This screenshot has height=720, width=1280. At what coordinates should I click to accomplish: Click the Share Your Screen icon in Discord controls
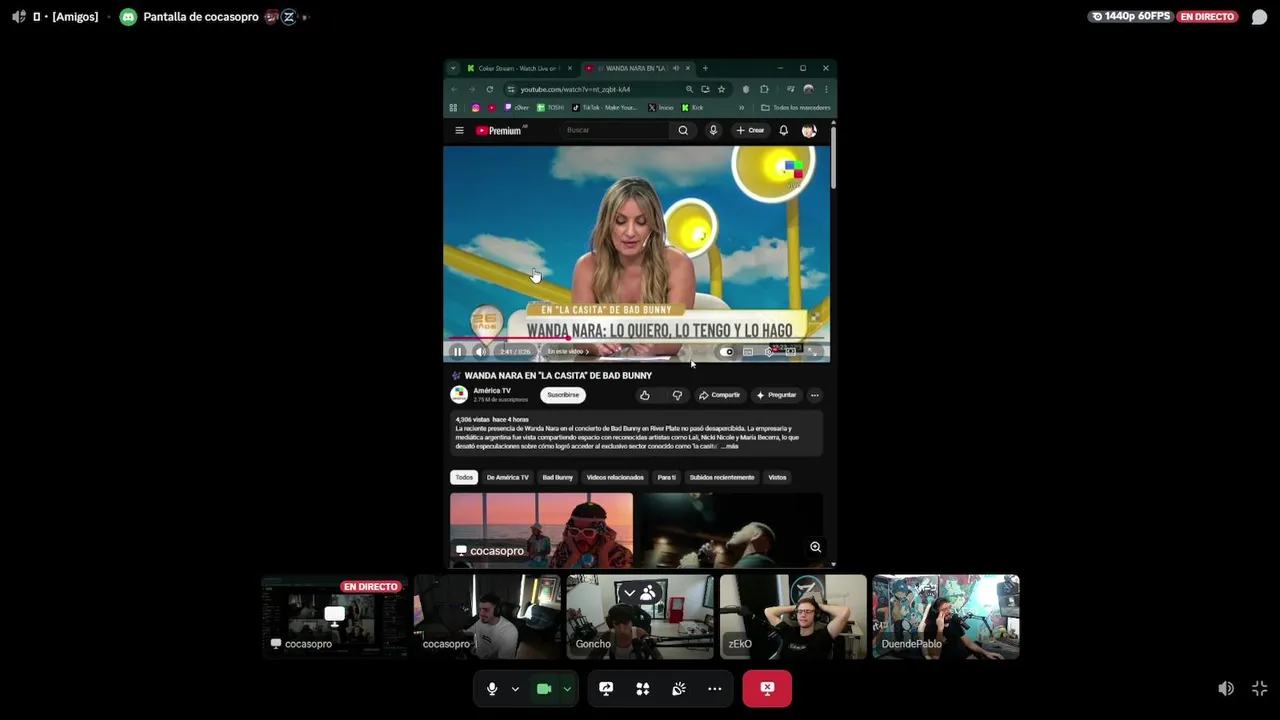(606, 689)
